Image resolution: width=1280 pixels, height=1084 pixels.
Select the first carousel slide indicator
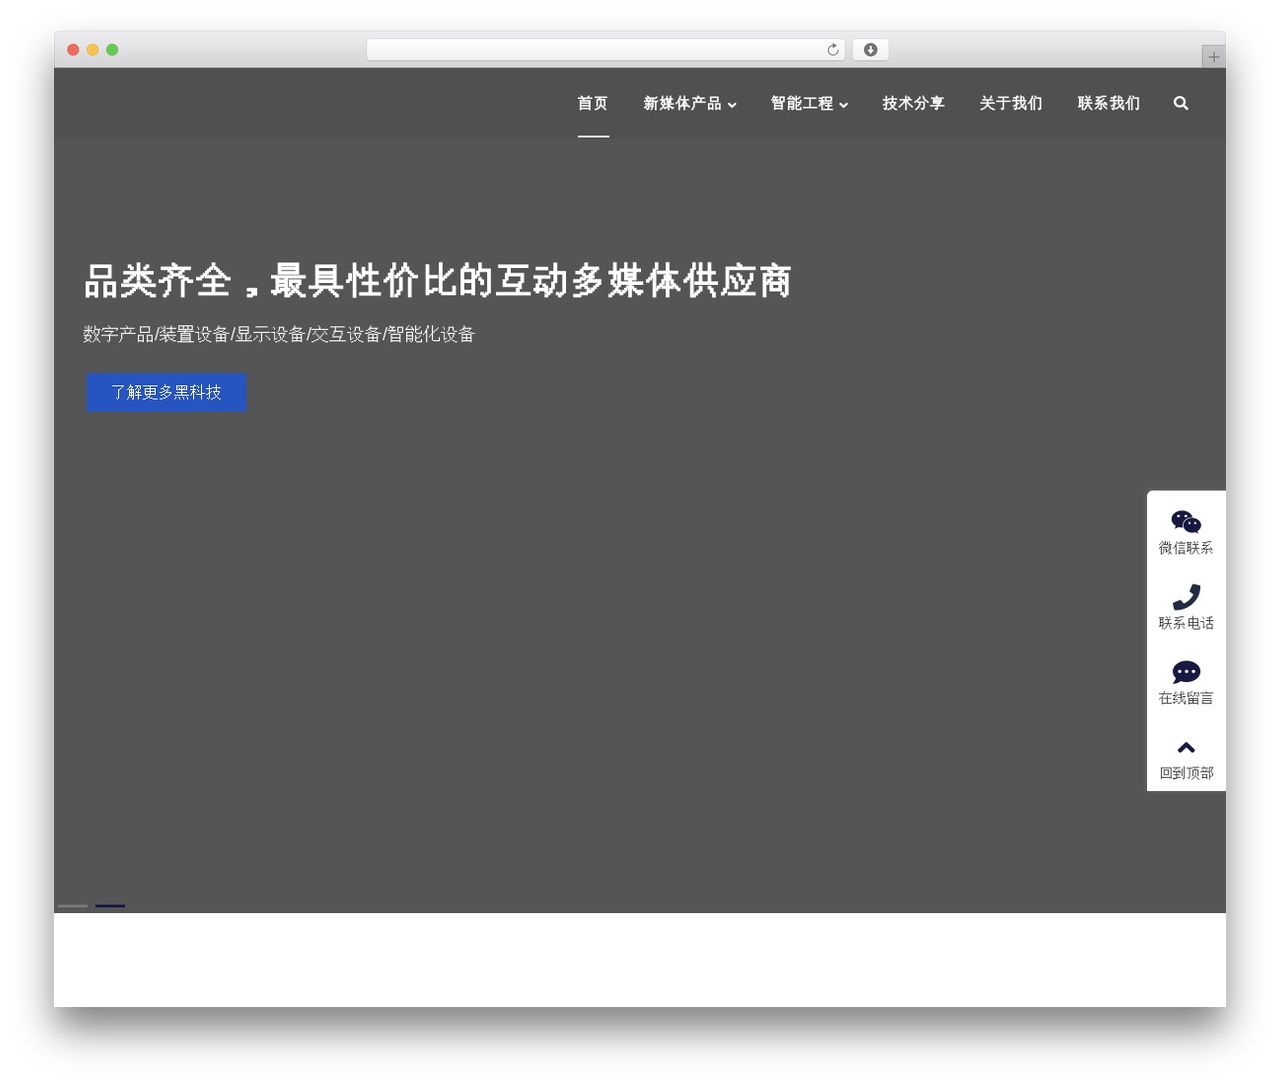73,906
